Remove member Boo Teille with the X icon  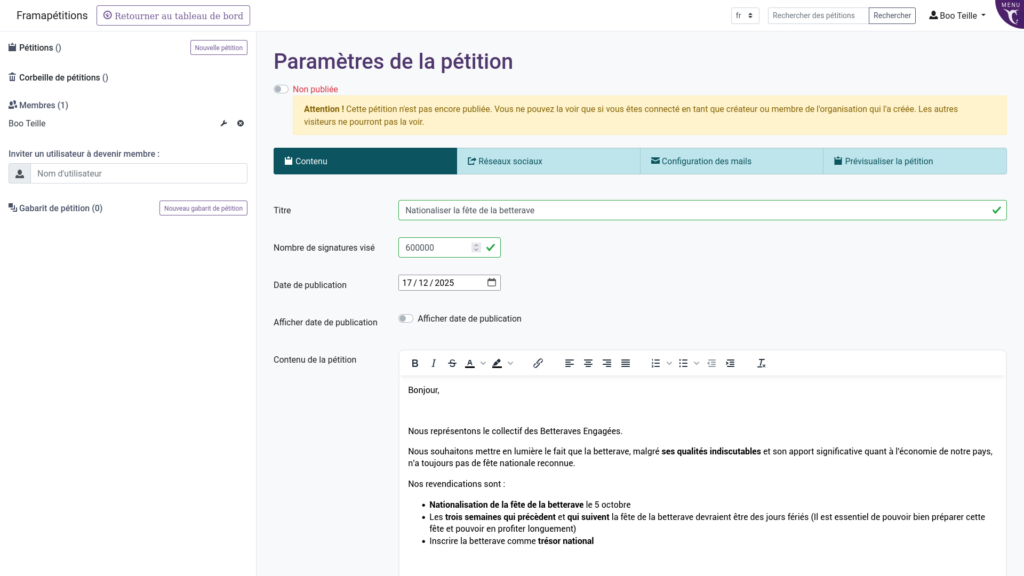(x=240, y=122)
